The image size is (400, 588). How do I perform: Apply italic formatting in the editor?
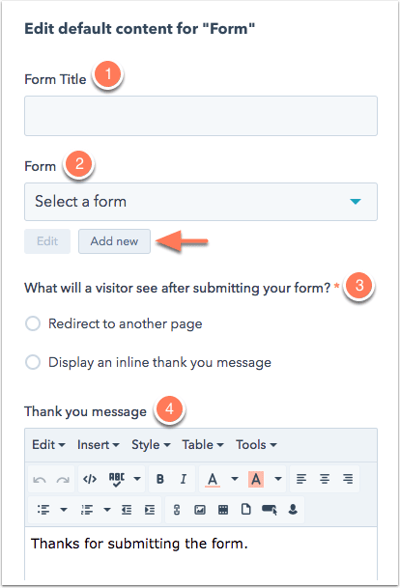point(183,479)
